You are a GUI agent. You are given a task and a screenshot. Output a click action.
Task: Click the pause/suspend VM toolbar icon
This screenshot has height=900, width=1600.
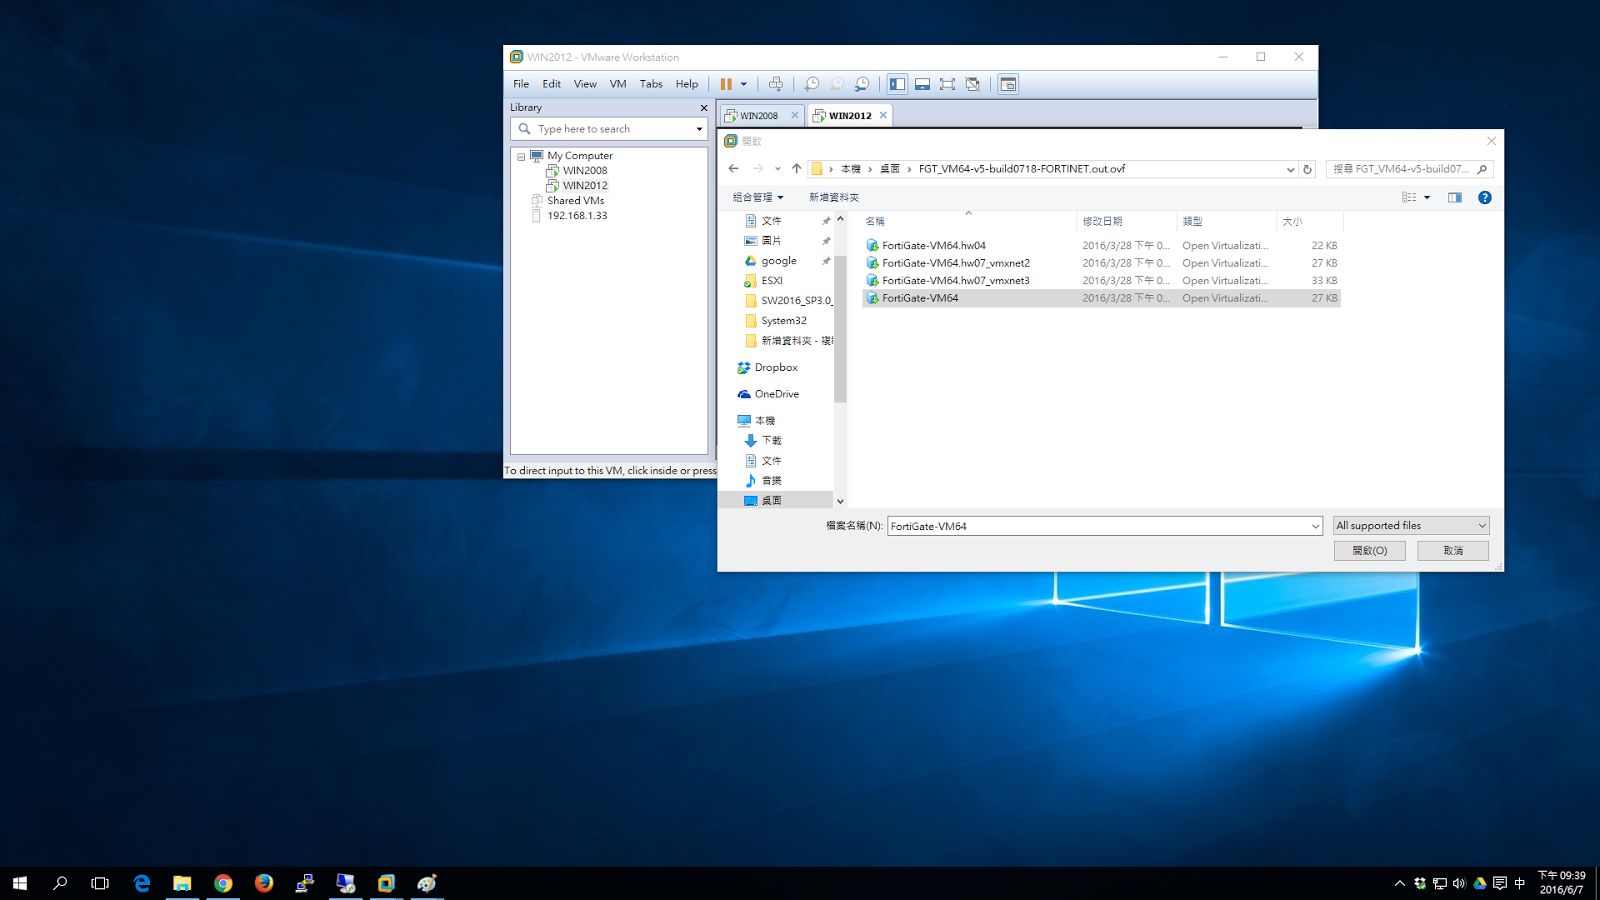(726, 84)
